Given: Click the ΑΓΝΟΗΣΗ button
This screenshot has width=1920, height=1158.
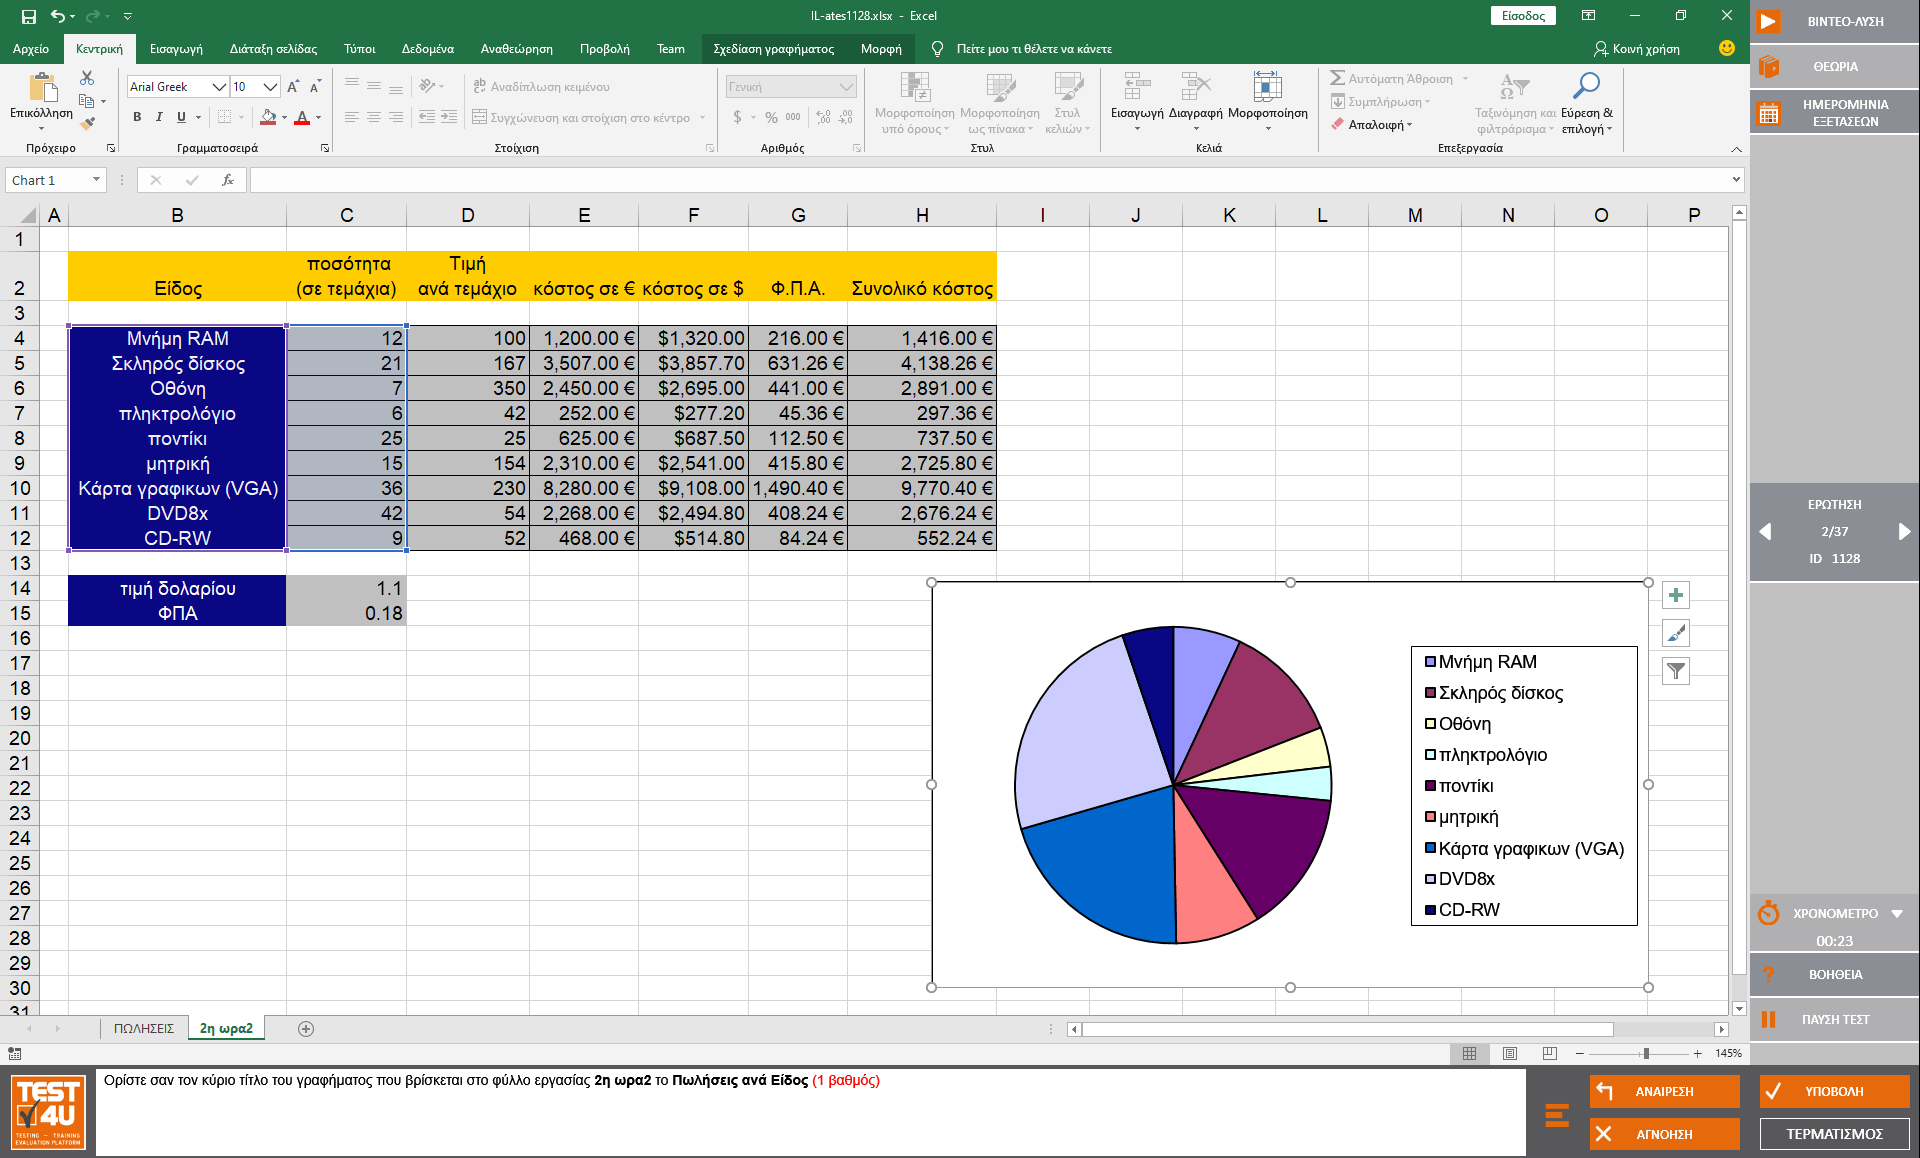Looking at the screenshot, I should pos(1664,1134).
